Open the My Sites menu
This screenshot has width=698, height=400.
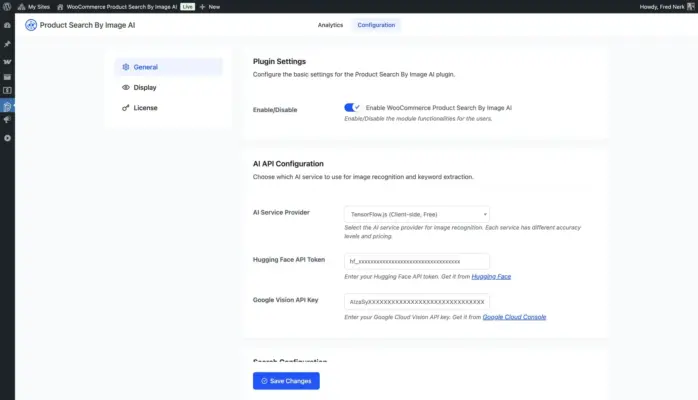(x=34, y=7)
